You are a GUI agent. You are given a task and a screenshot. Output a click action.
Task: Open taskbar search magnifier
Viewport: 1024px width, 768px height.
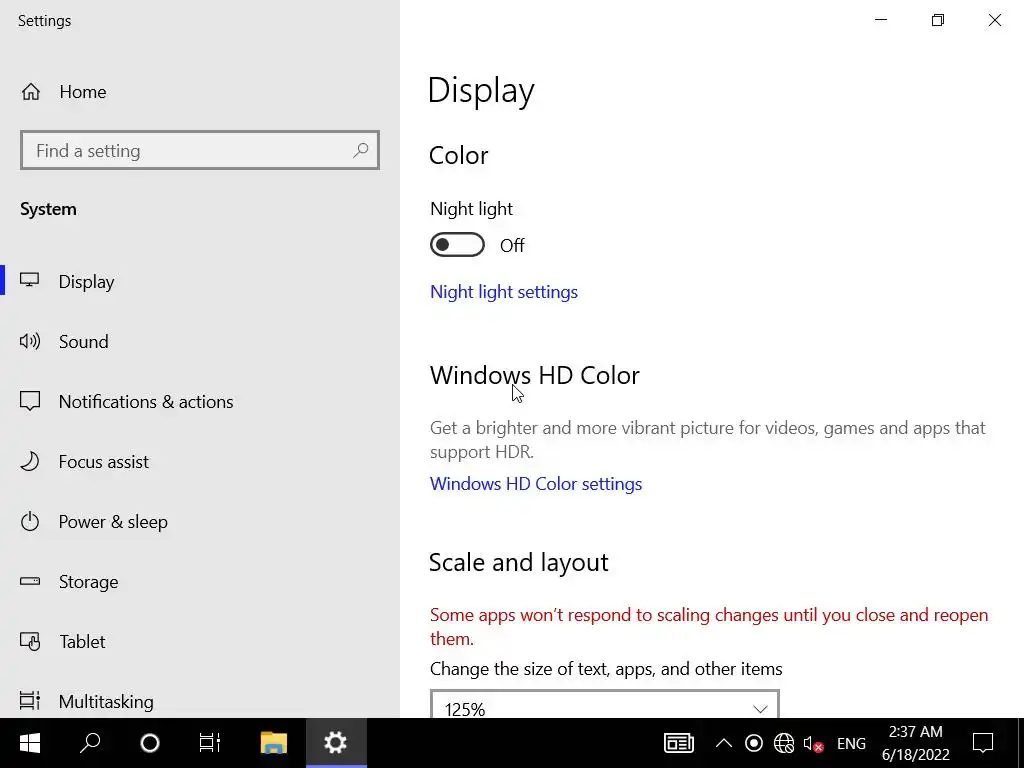(90, 743)
